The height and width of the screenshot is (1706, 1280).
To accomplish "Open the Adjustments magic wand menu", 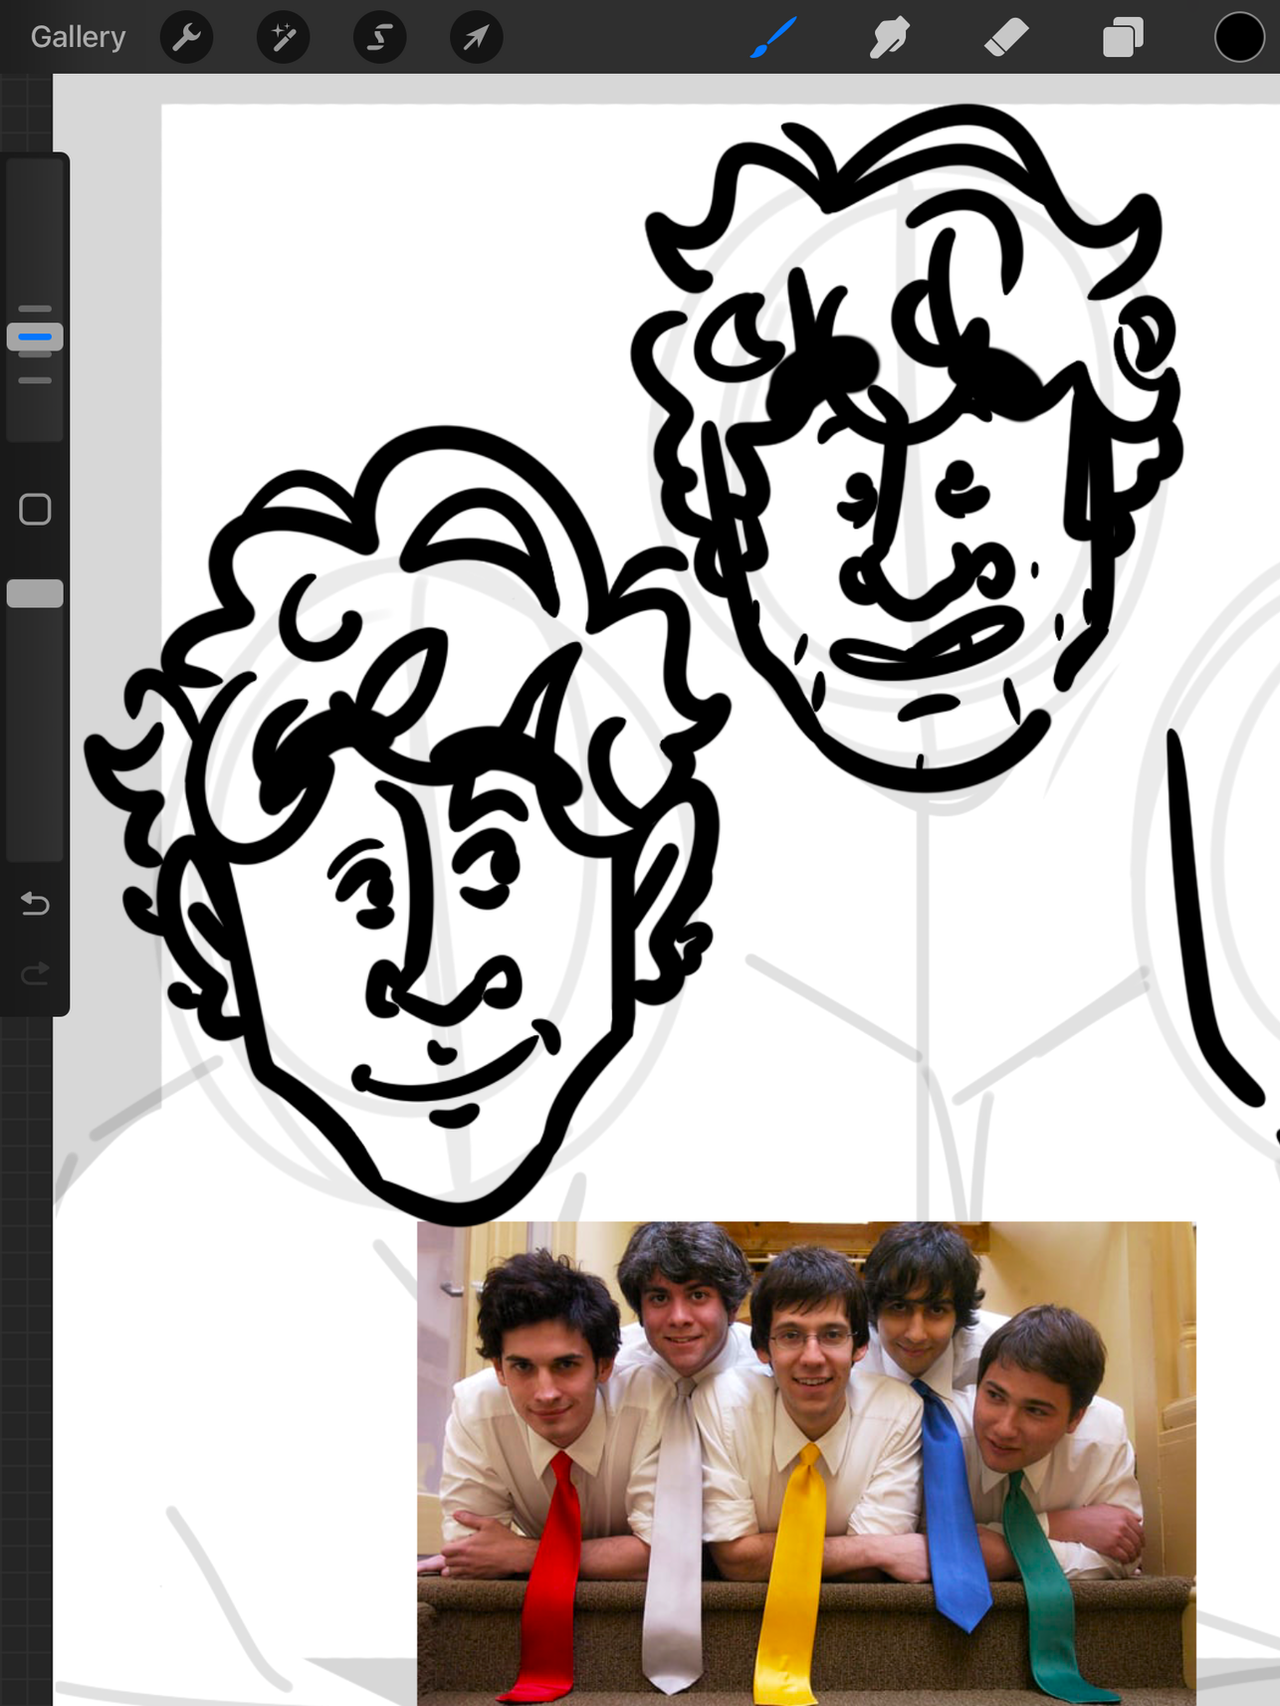I will 283,38.
